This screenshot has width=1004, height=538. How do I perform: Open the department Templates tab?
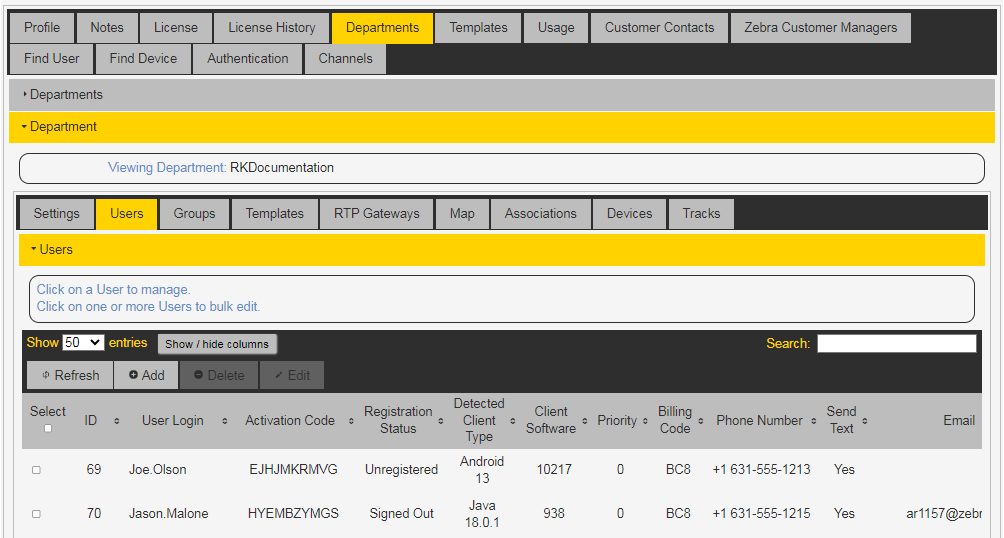(x=275, y=213)
